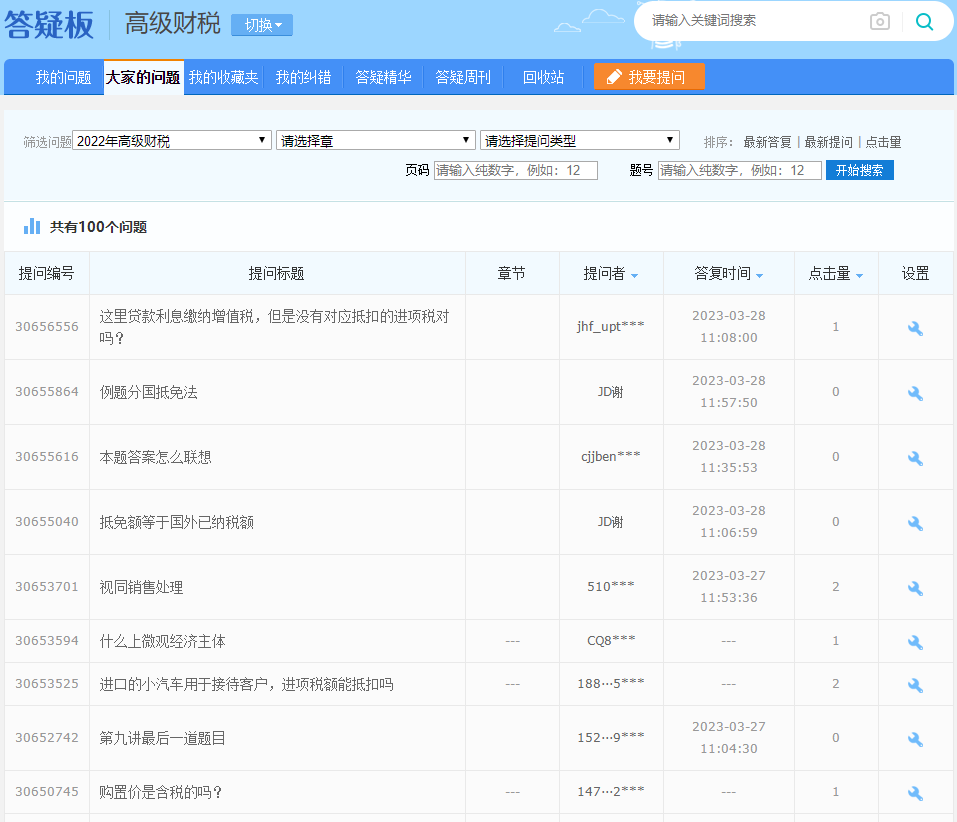Click the camera image search icon
The width and height of the screenshot is (957, 822).
(879, 21)
